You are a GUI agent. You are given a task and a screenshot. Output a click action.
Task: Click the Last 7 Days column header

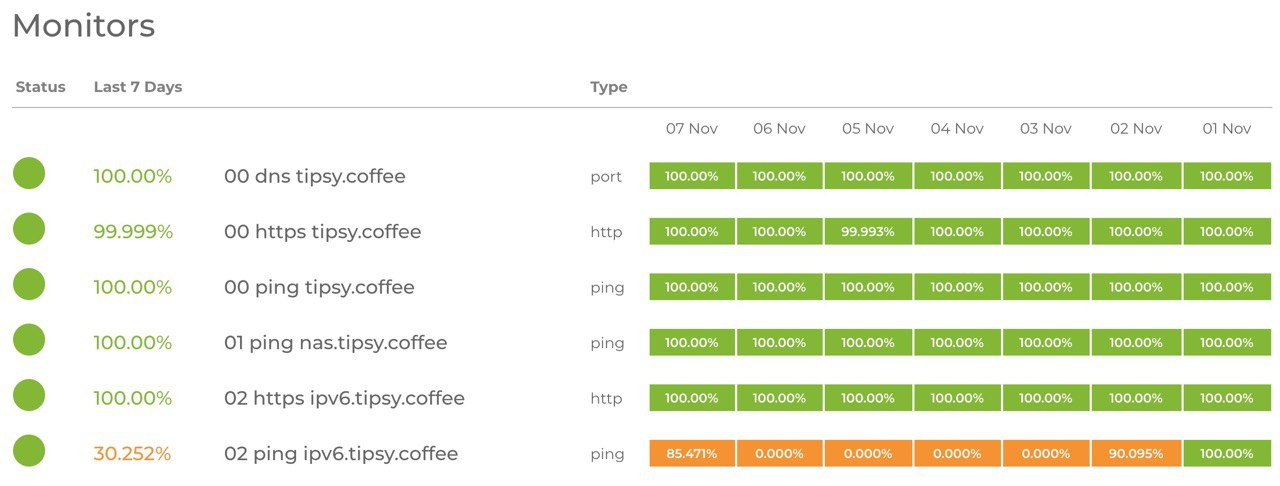(138, 87)
